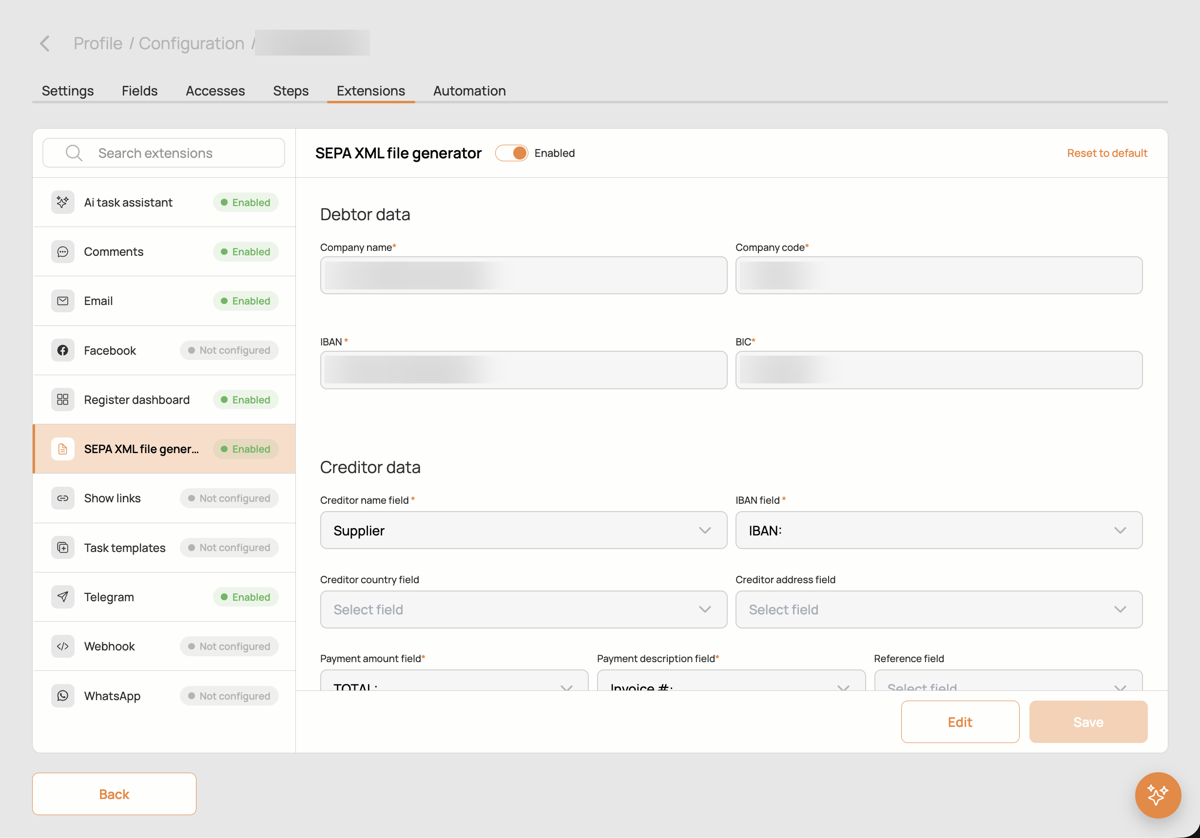Select Ai task assistant extension label
The width and height of the screenshot is (1200, 838).
(128, 202)
